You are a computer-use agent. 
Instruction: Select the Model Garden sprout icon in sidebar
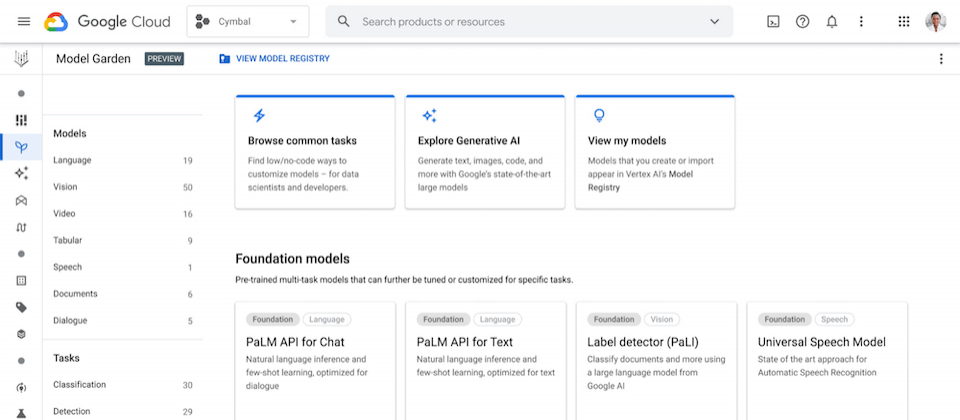[x=21, y=147]
